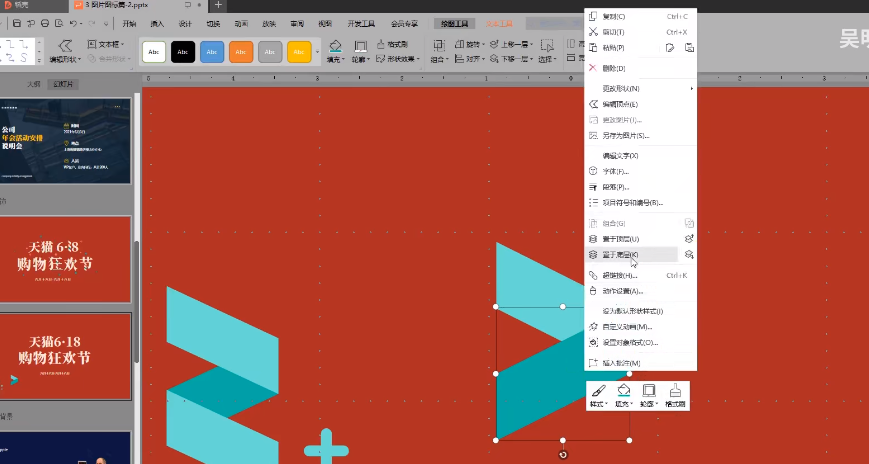Image resolution: width=869 pixels, height=464 pixels.
Task: Switch to the 绘图工具 (Drawing Tools) tab
Action: click(454, 24)
